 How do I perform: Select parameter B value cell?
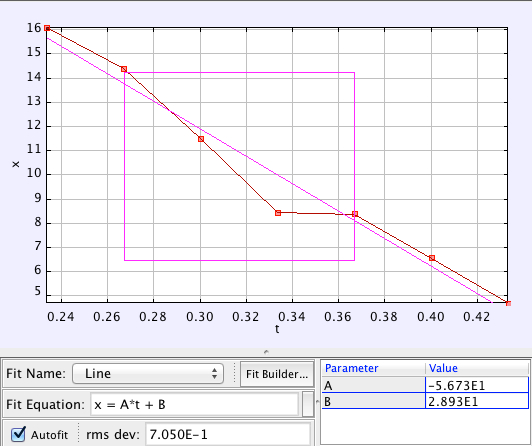click(476, 401)
